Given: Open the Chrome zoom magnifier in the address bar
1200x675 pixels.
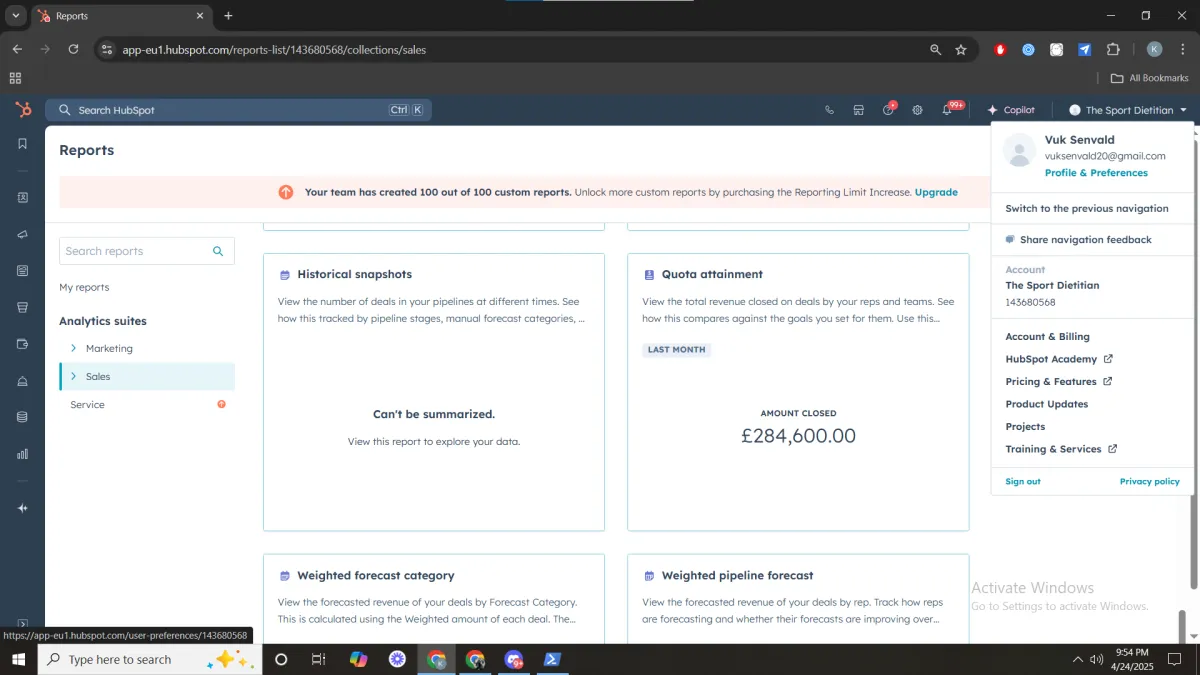Looking at the screenshot, I should (935, 49).
